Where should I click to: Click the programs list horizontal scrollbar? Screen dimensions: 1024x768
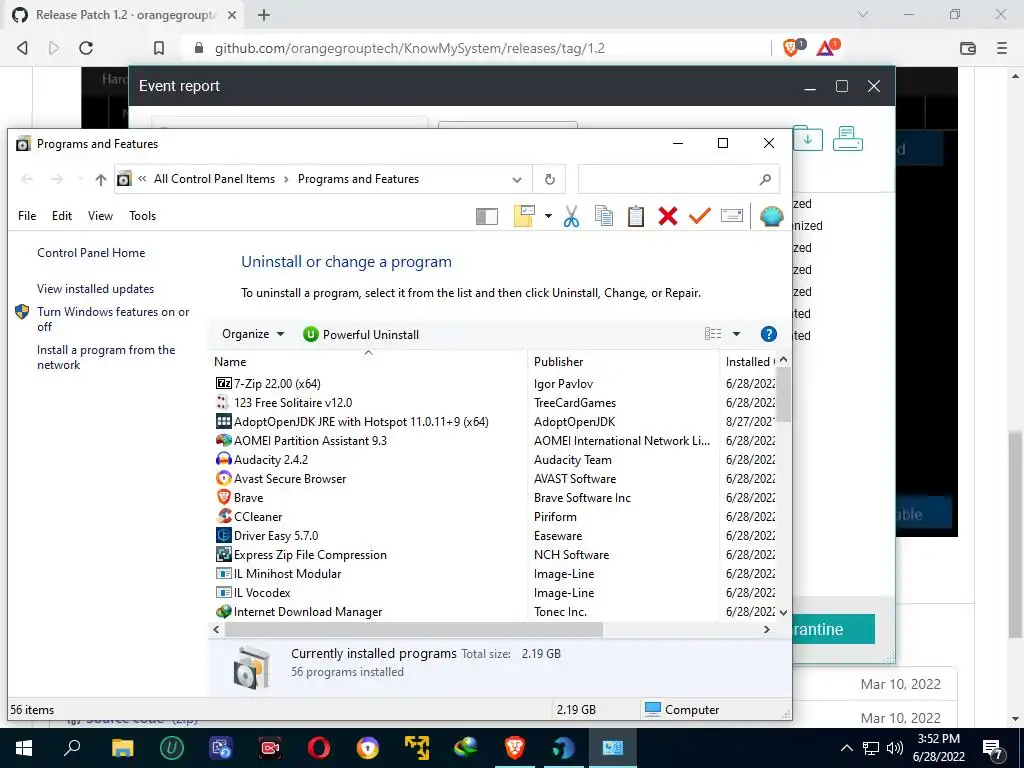click(413, 630)
